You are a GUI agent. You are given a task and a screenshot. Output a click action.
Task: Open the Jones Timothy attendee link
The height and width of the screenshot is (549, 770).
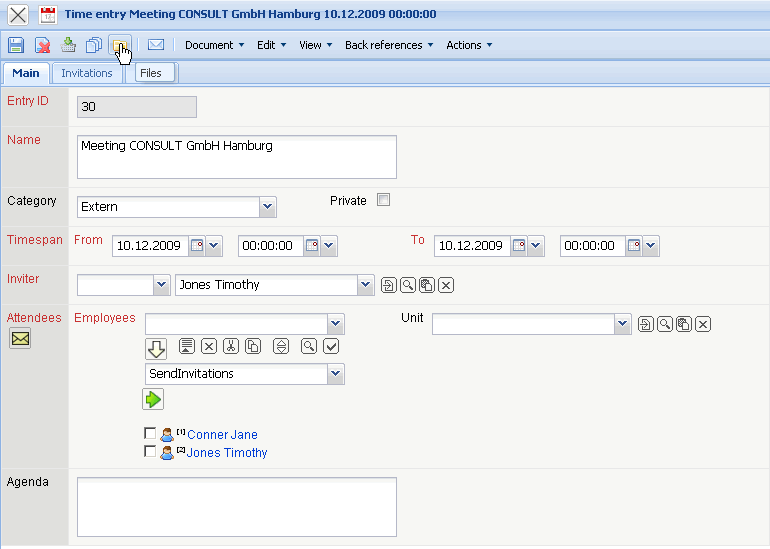pyautogui.click(x=227, y=453)
